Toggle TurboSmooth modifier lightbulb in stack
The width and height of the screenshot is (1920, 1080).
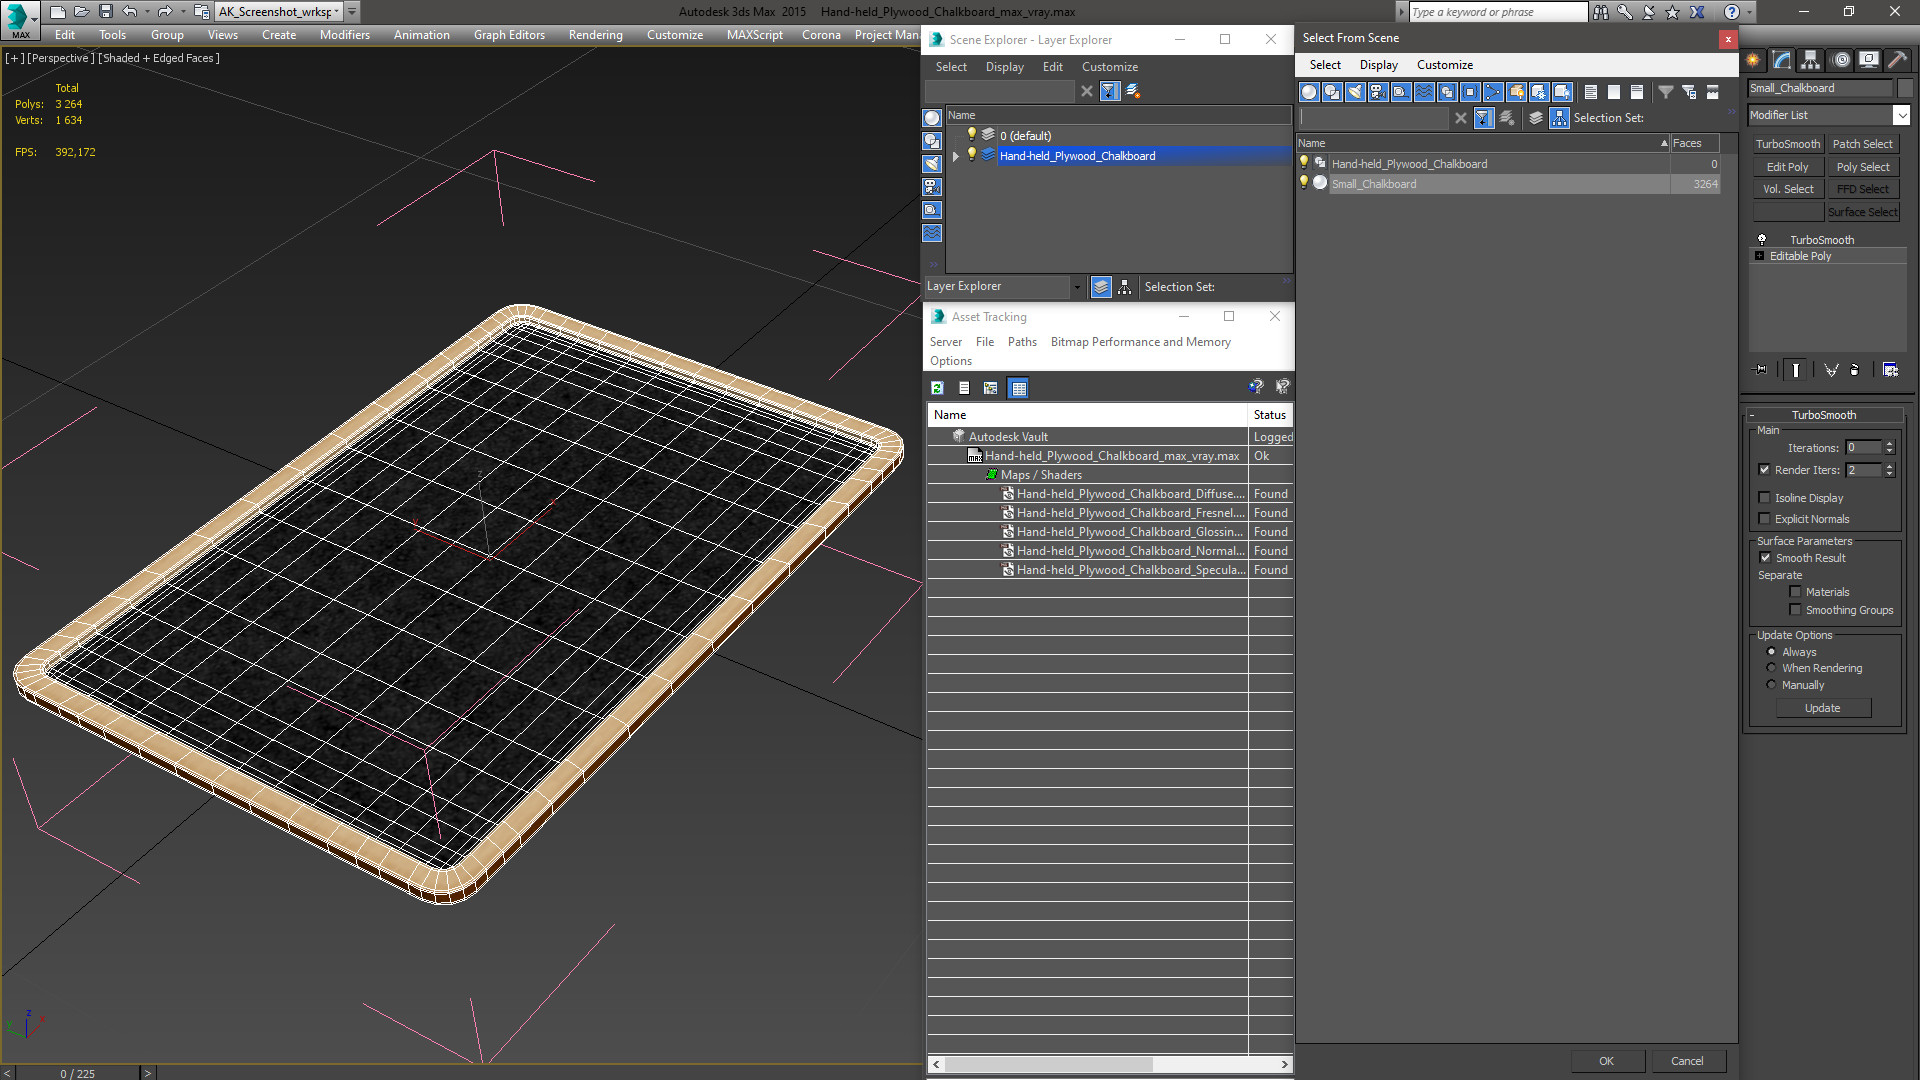(x=1762, y=240)
